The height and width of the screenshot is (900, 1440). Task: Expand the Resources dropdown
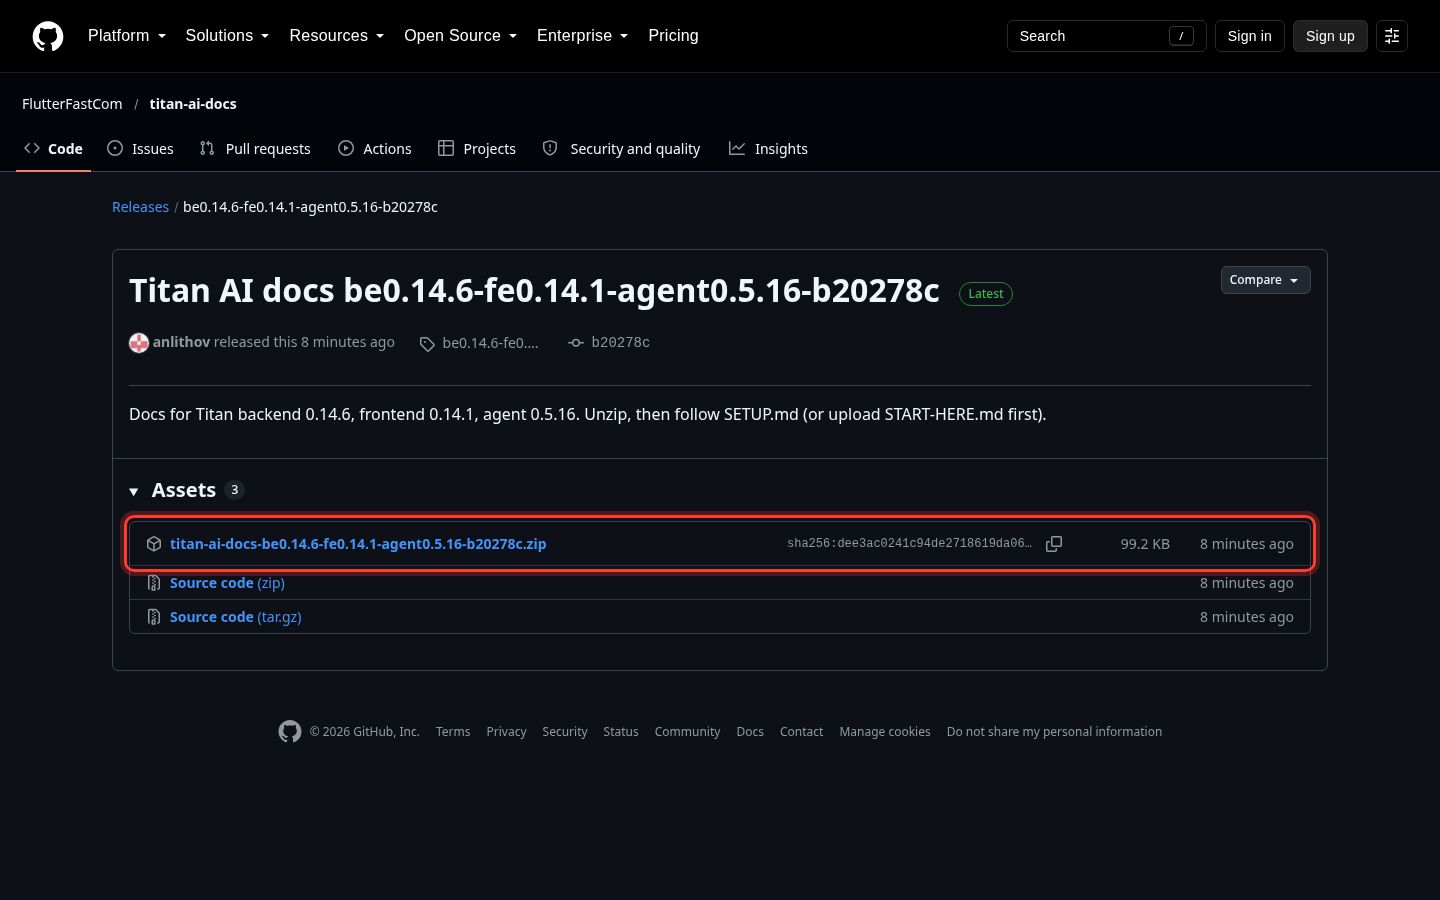pos(336,36)
